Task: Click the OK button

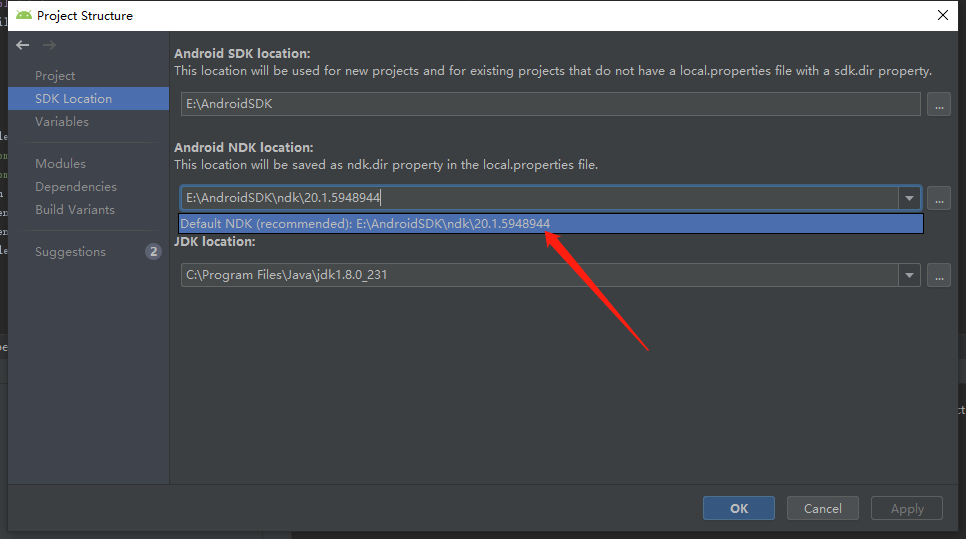Action: pyautogui.click(x=739, y=508)
